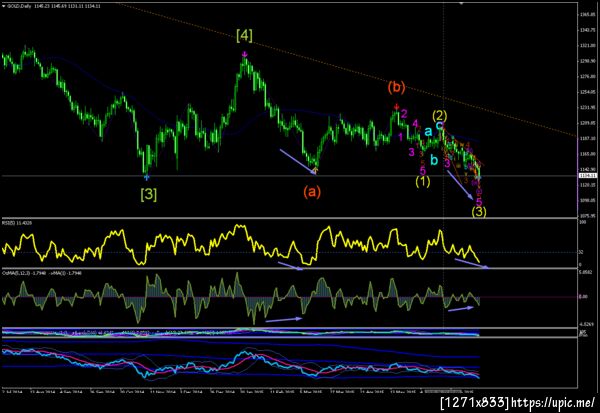
Task: Select the yellow (3) wave label
Action: tap(479, 212)
